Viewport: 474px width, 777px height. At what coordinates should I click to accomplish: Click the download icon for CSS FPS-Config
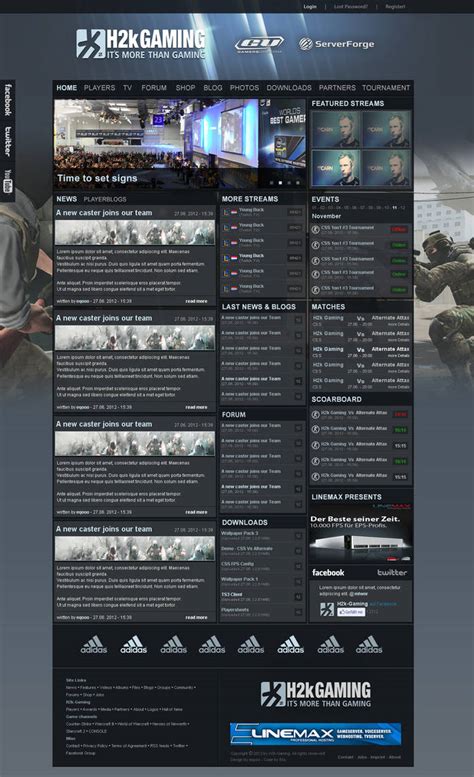coord(298,566)
